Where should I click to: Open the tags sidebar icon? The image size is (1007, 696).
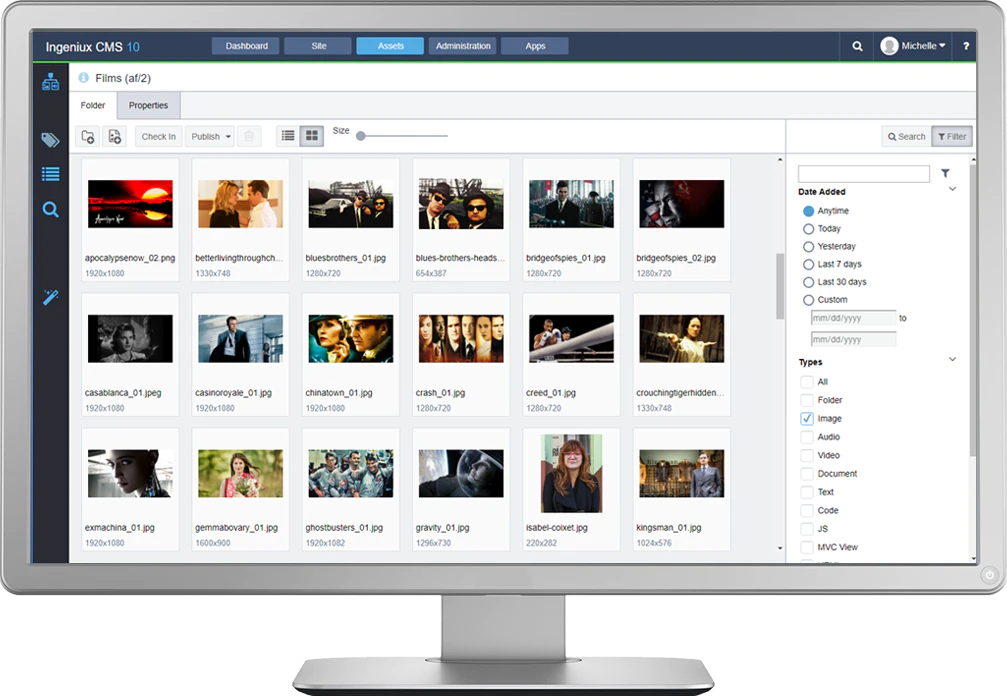point(51,140)
